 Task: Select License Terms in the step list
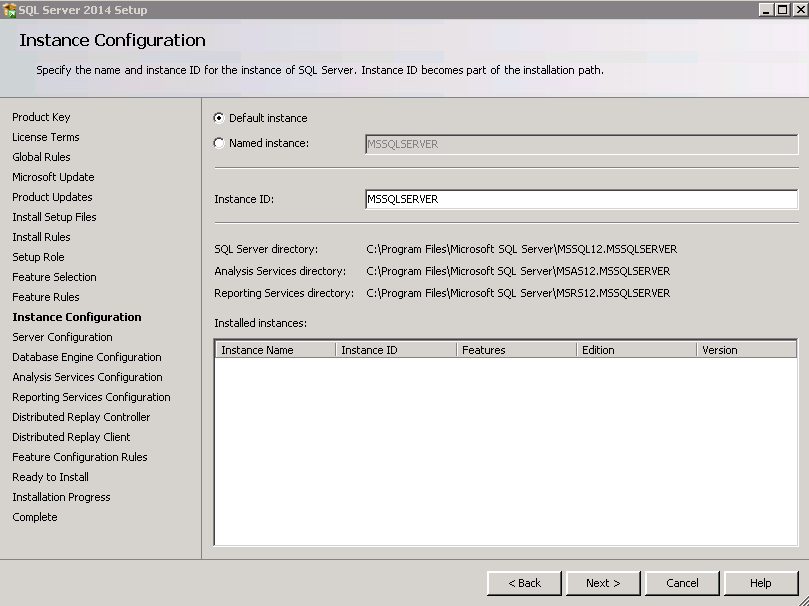[46, 137]
